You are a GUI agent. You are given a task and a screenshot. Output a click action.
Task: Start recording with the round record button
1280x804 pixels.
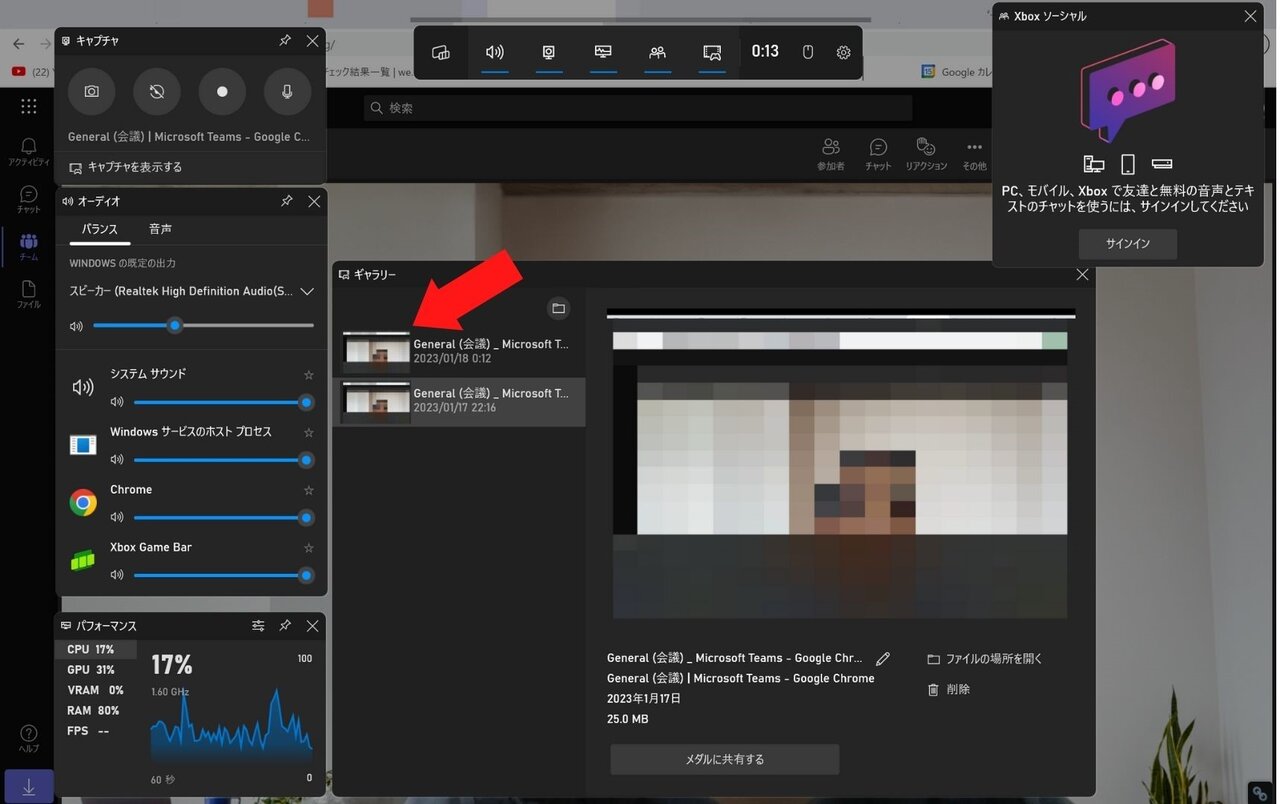coord(222,91)
